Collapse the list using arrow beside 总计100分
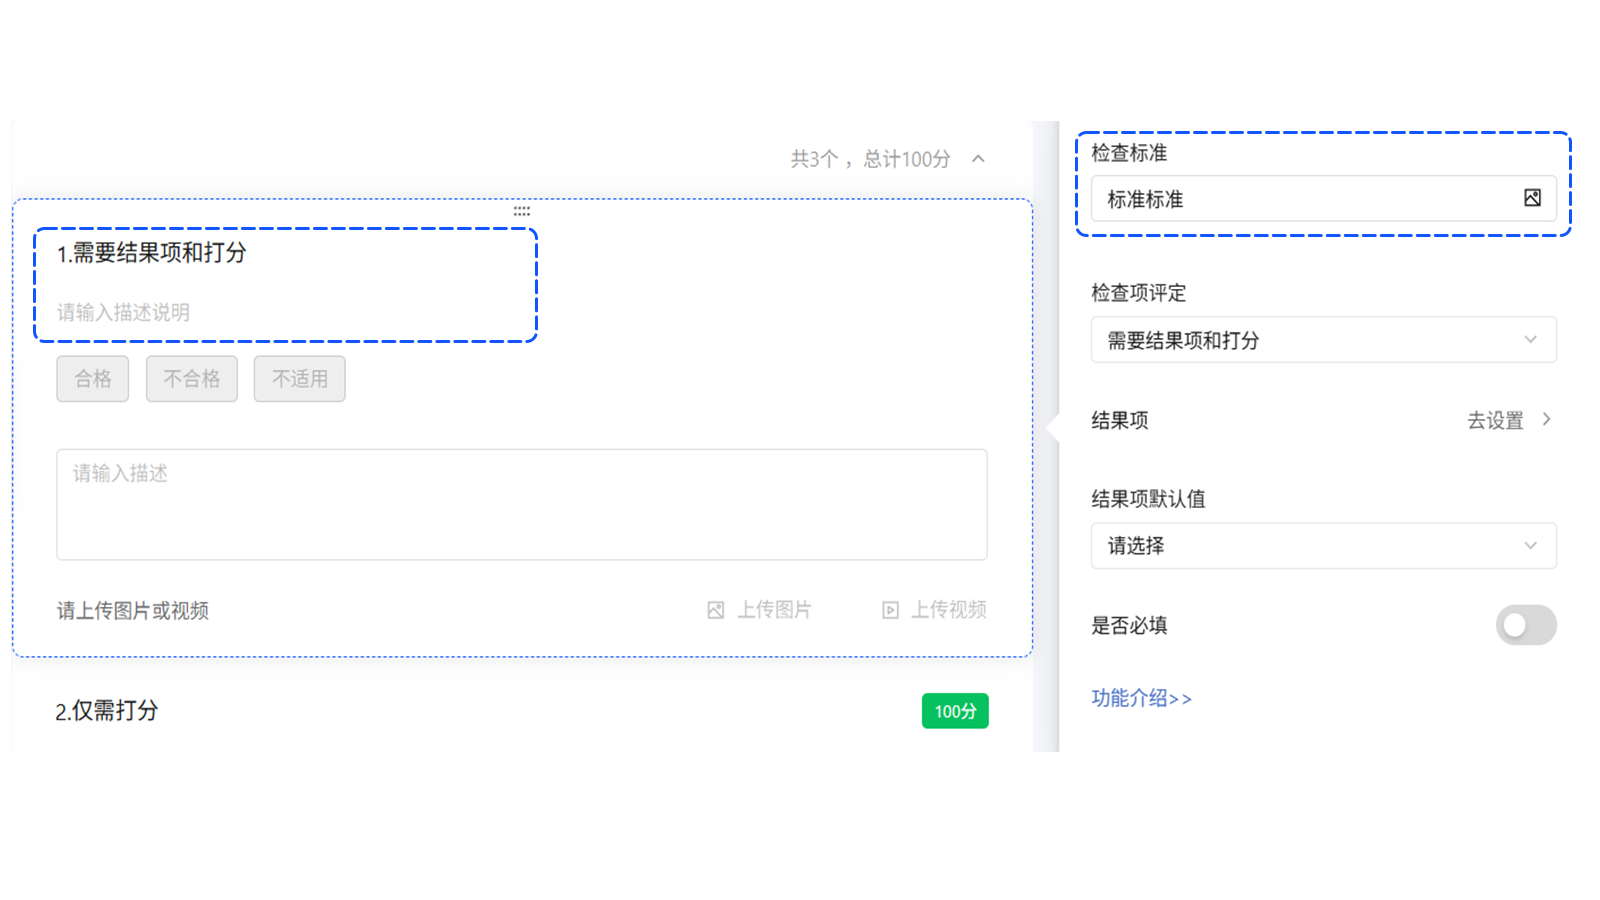The height and width of the screenshot is (900, 1600). [x=978, y=158]
